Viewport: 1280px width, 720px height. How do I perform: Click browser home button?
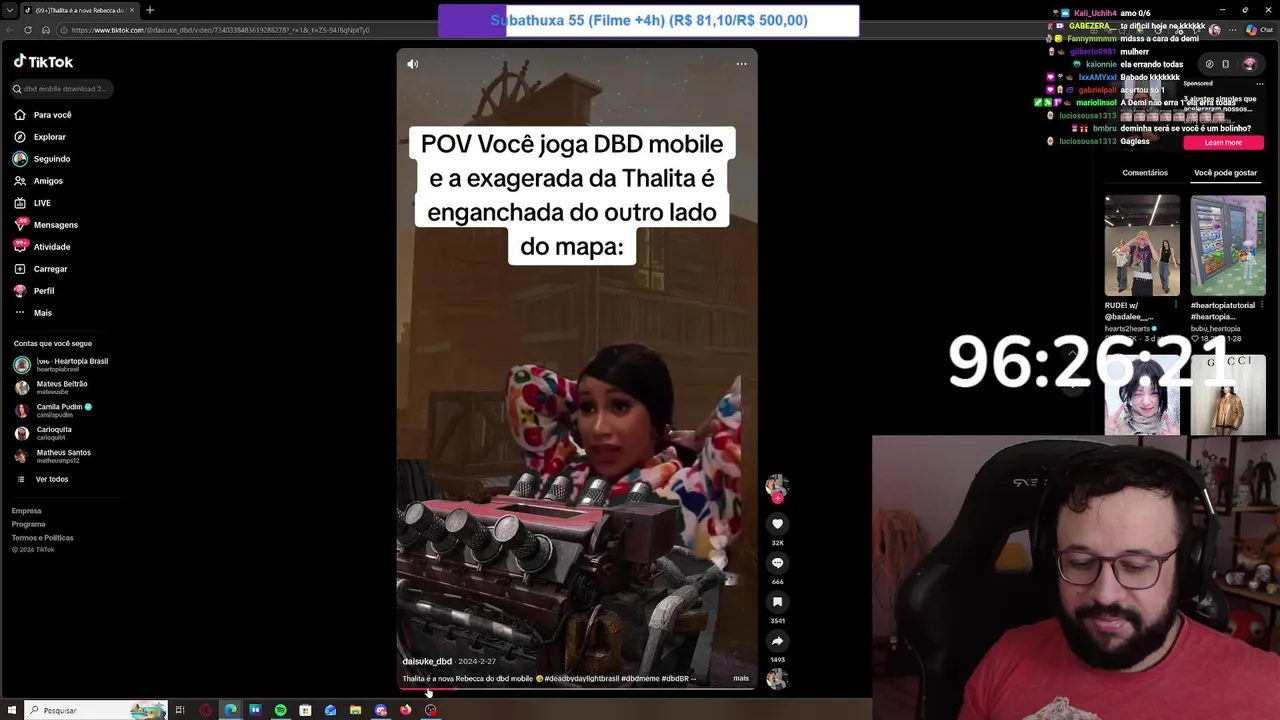pyautogui.click(x=46, y=30)
